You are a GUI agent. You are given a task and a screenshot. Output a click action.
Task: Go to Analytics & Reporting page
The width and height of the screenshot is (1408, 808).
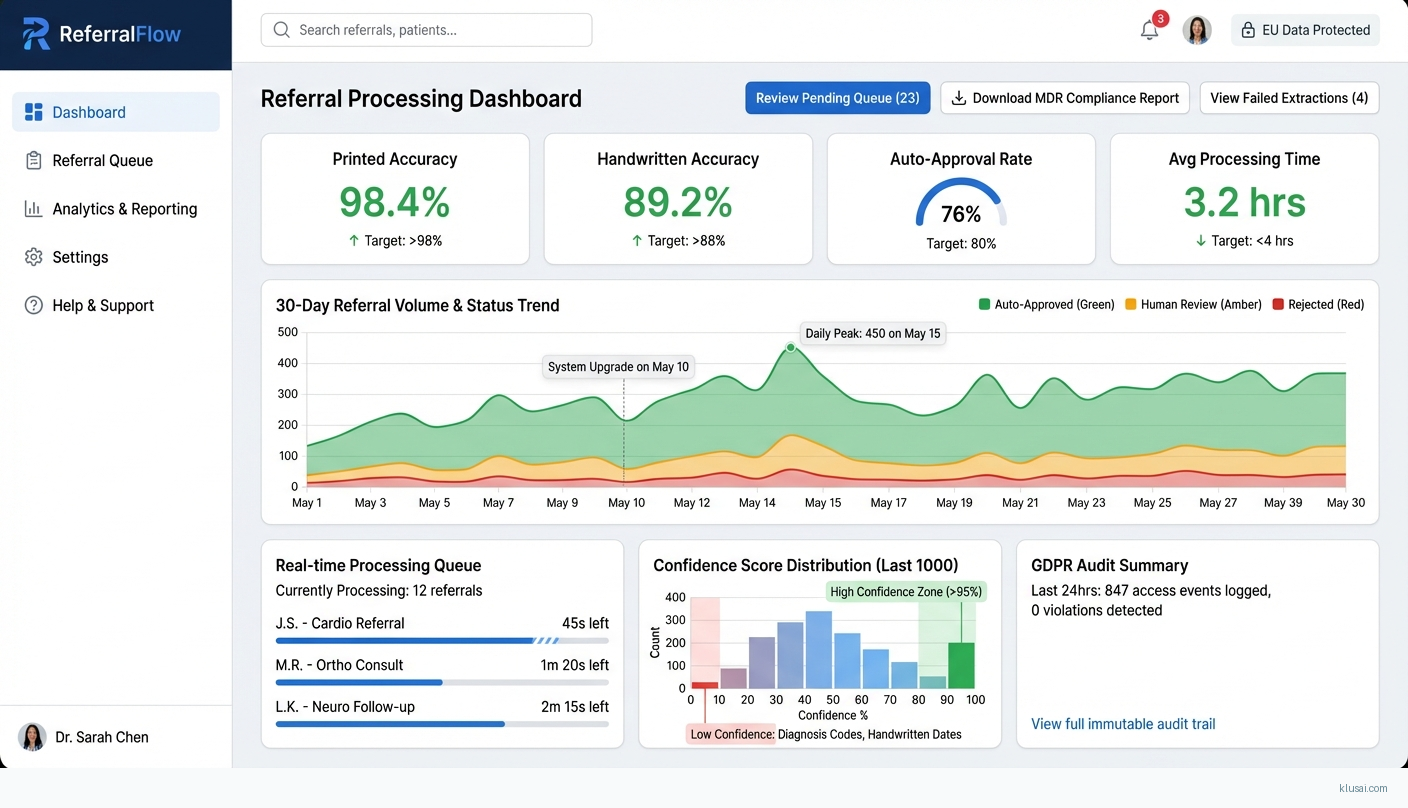click(125, 209)
